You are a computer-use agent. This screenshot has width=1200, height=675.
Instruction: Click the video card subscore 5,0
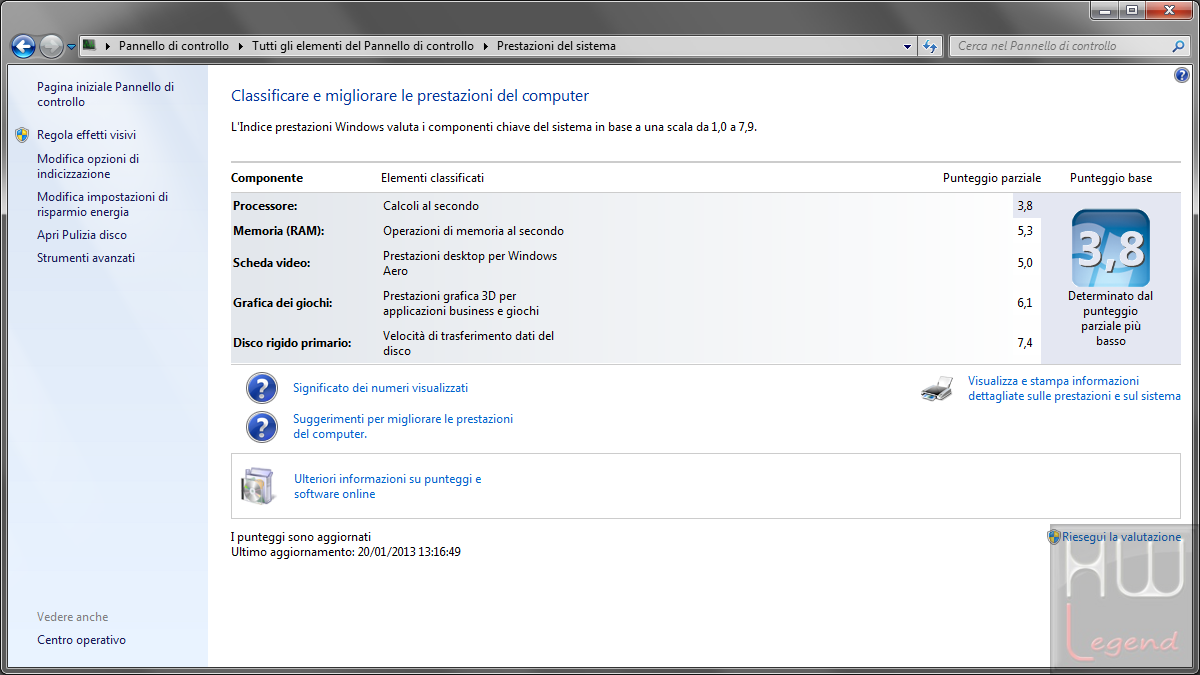(1025, 263)
